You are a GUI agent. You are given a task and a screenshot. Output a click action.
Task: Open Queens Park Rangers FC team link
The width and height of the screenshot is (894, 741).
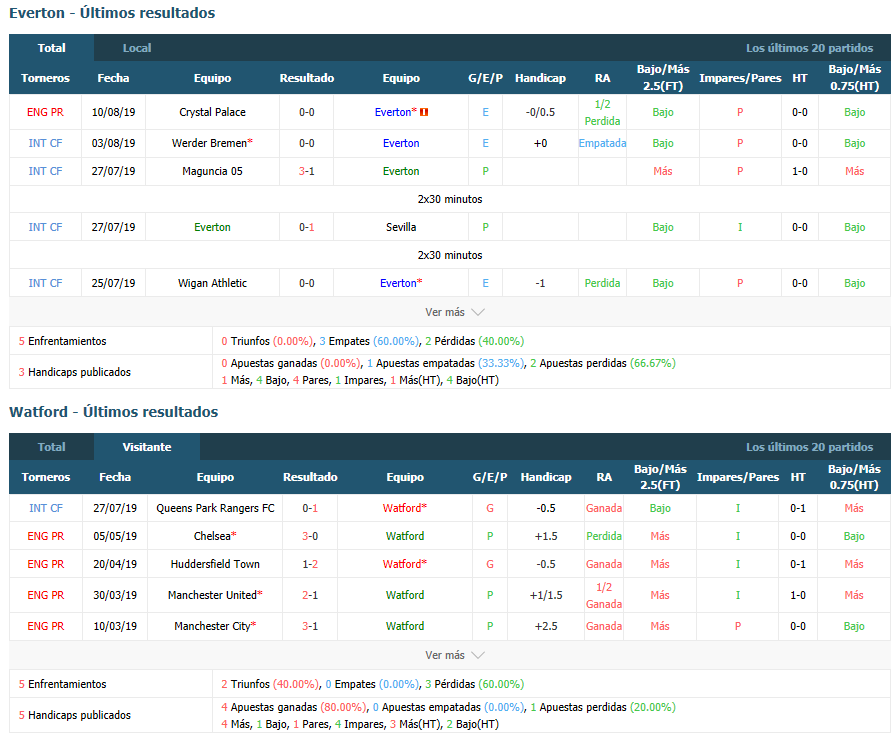tap(215, 508)
